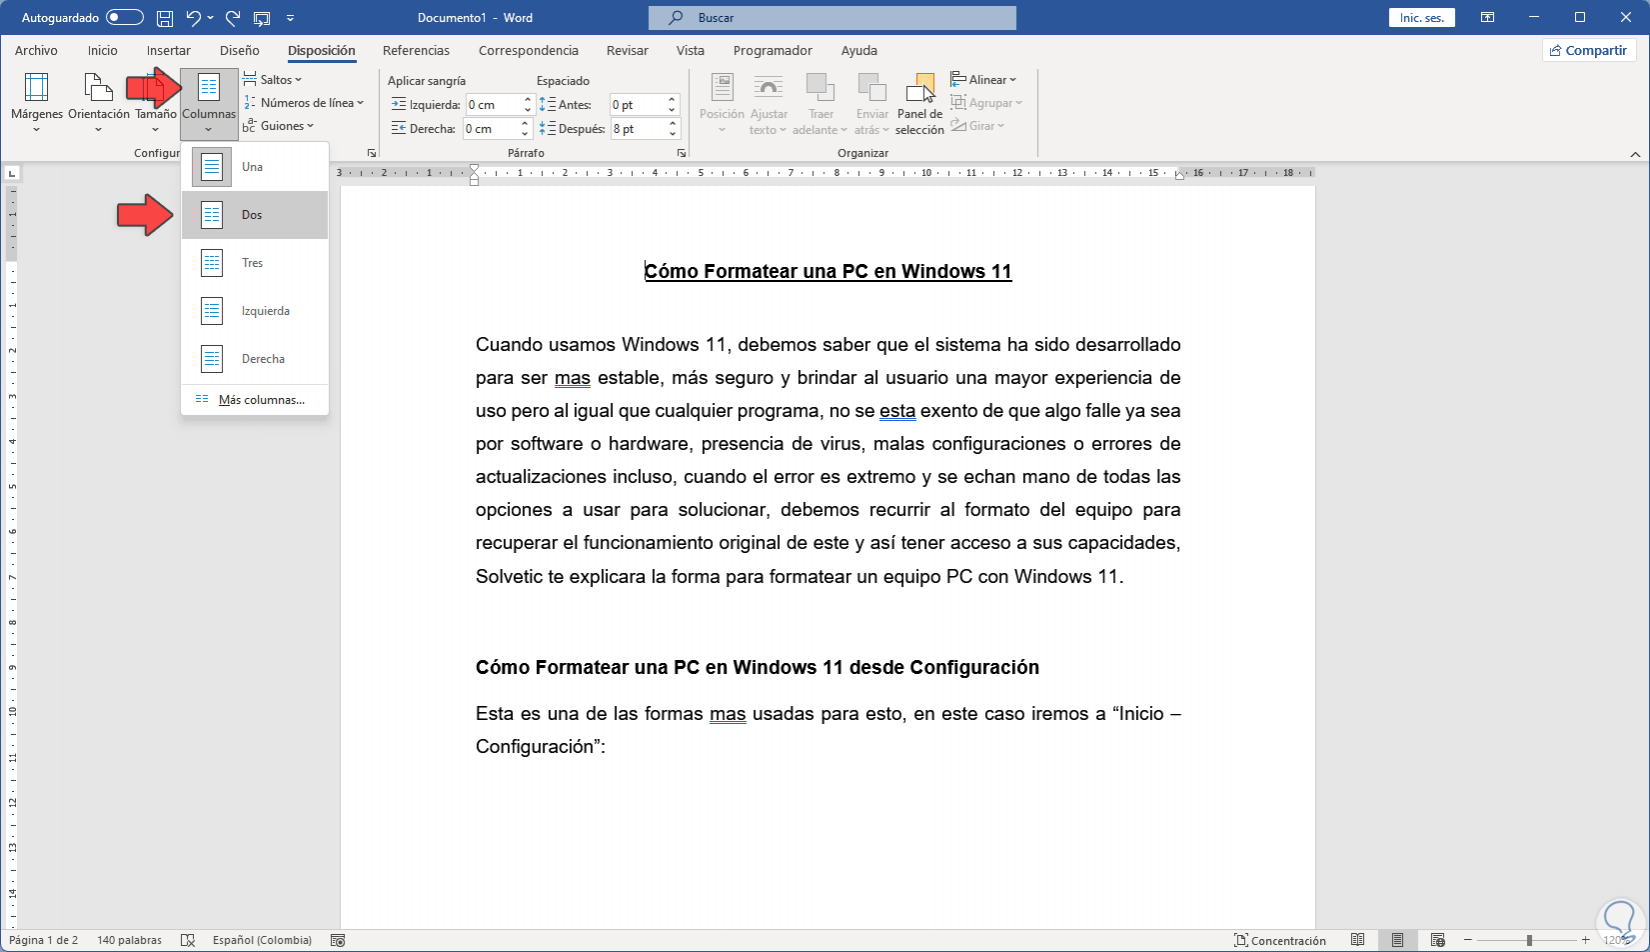Click the Columnas ribbon icon

click(x=209, y=88)
